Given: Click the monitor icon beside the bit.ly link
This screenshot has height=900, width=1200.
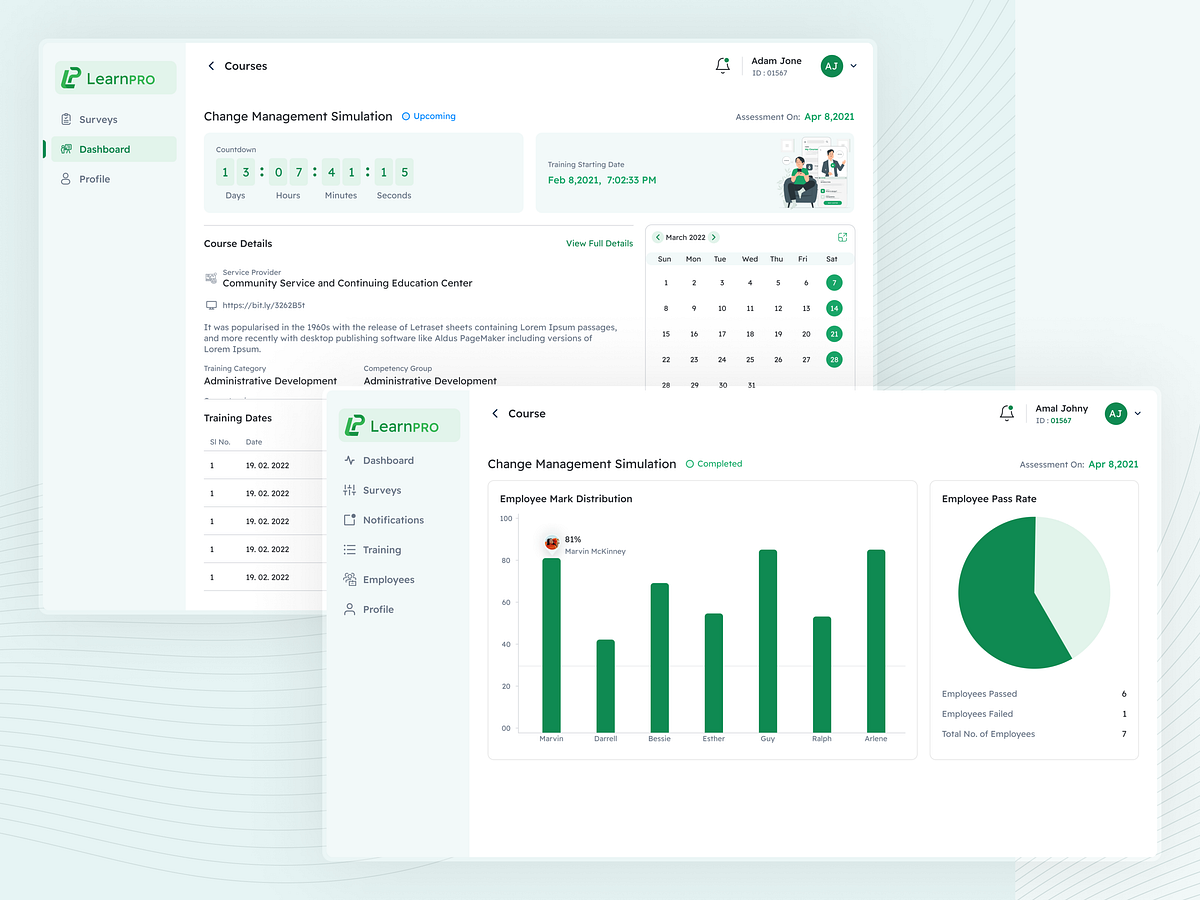Looking at the screenshot, I should click(x=211, y=304).
